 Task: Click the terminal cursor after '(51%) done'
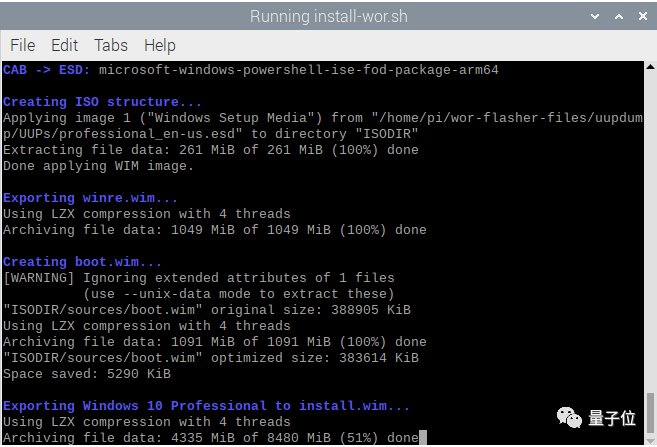click(x=424, y=438)
